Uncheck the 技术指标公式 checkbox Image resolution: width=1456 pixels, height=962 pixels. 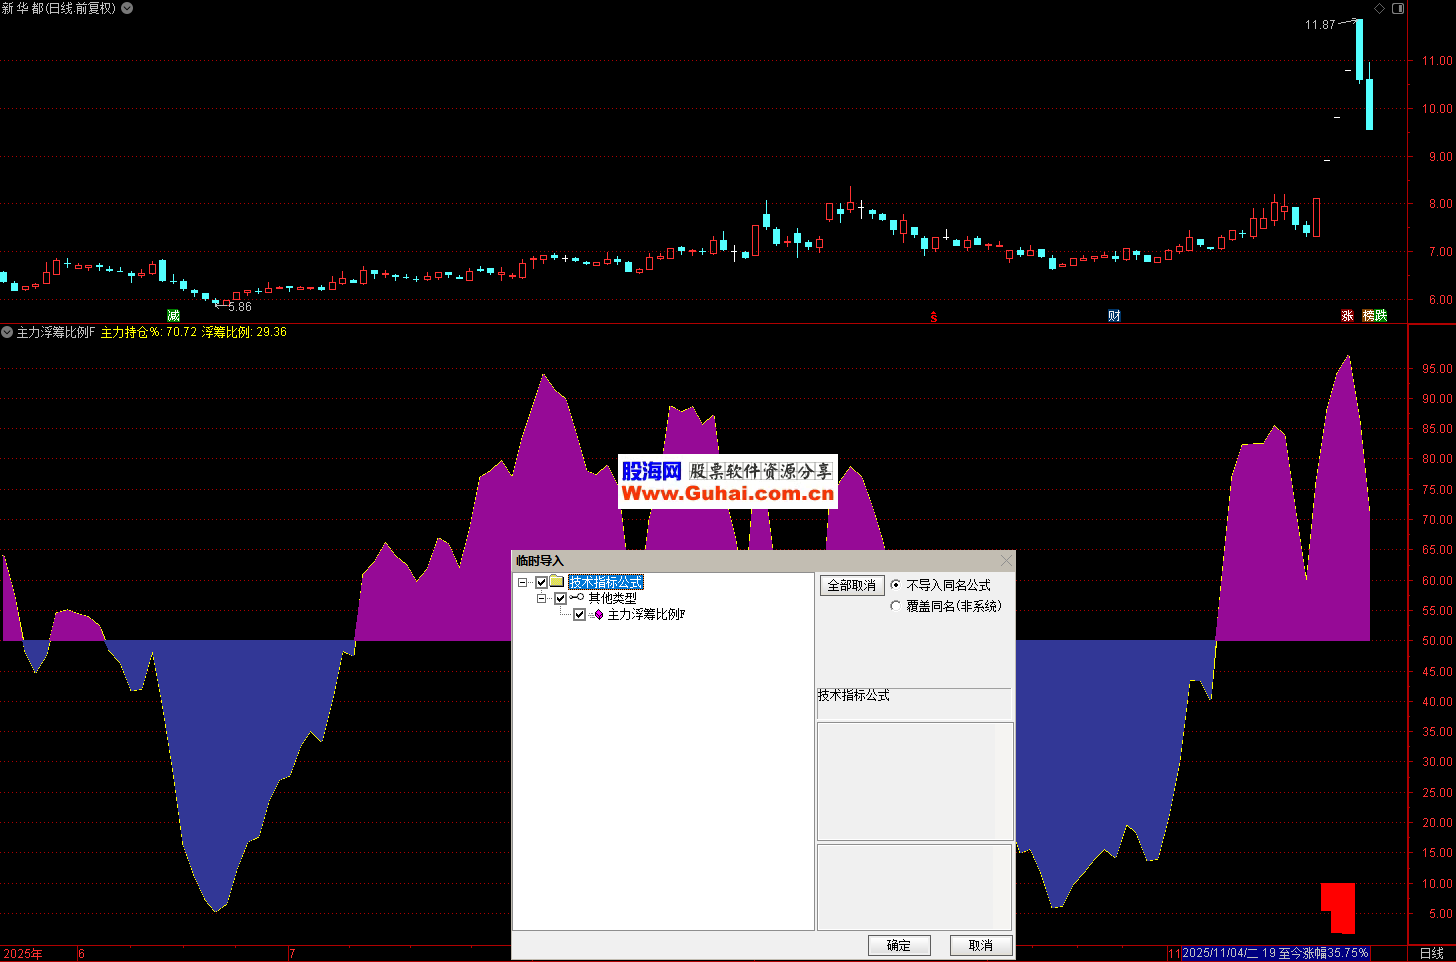(542, 583)
